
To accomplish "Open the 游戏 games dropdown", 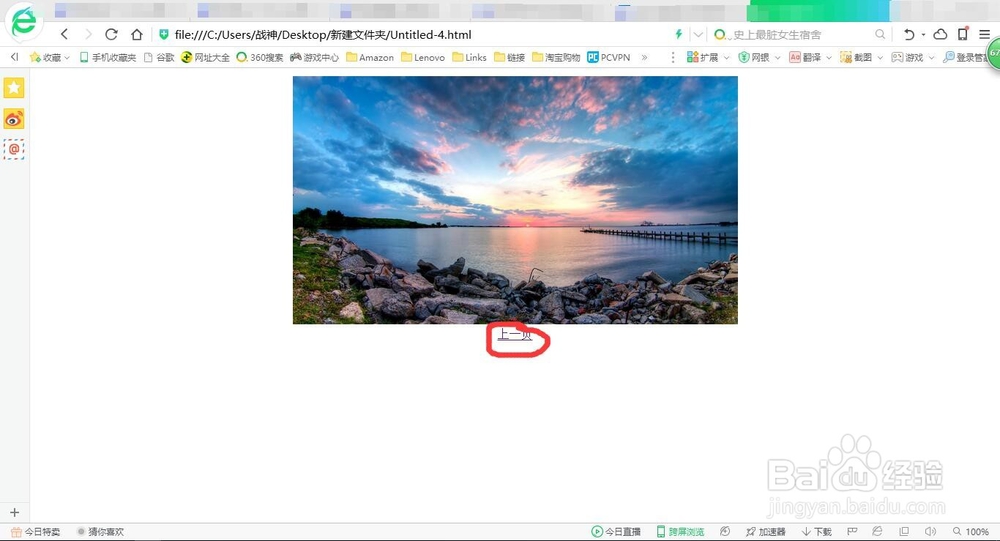I will click(913, 57).
